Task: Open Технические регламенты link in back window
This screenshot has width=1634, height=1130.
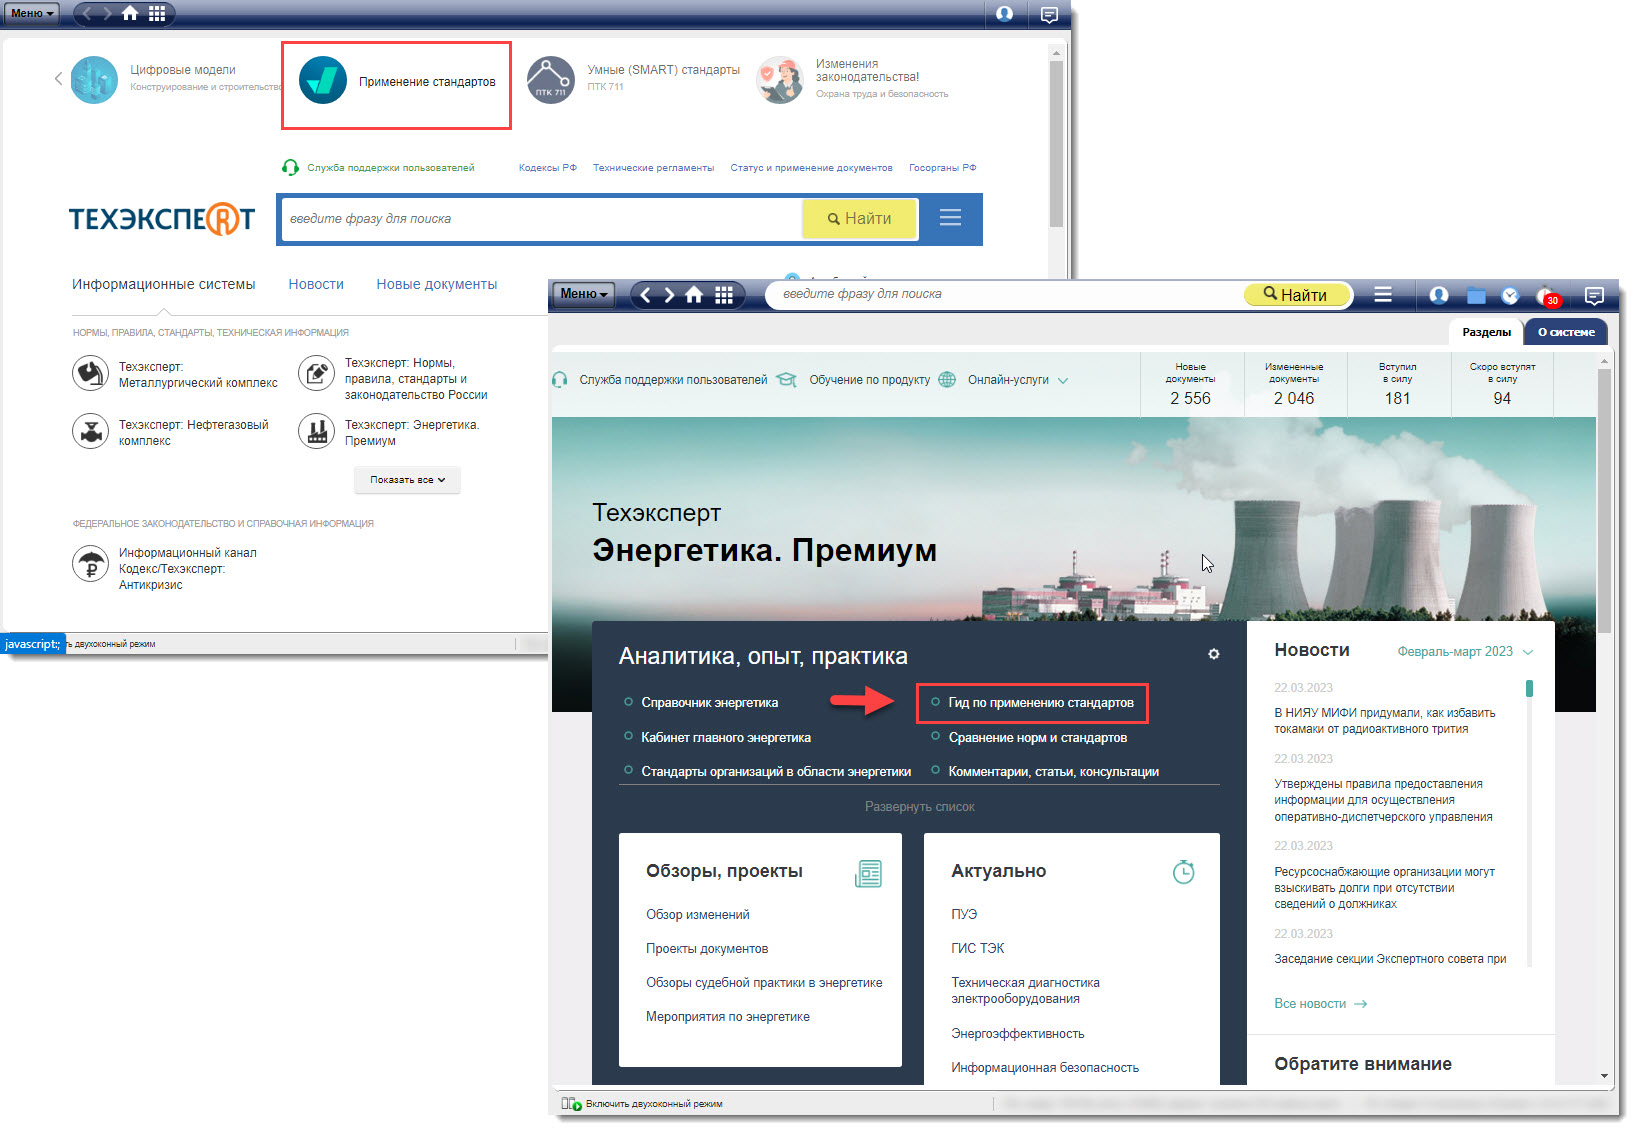Action: [x=653, y=168]
